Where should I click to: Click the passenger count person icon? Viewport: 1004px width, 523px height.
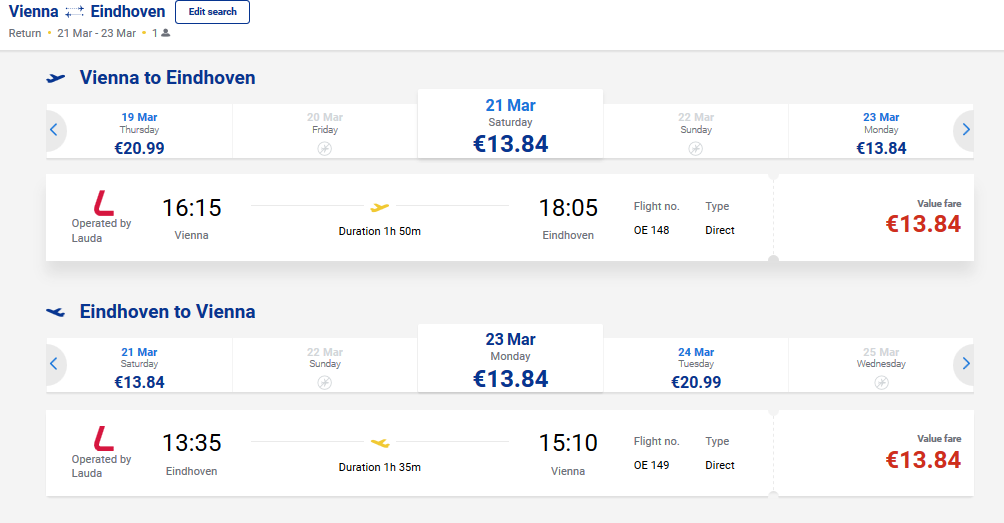(166, 33)
